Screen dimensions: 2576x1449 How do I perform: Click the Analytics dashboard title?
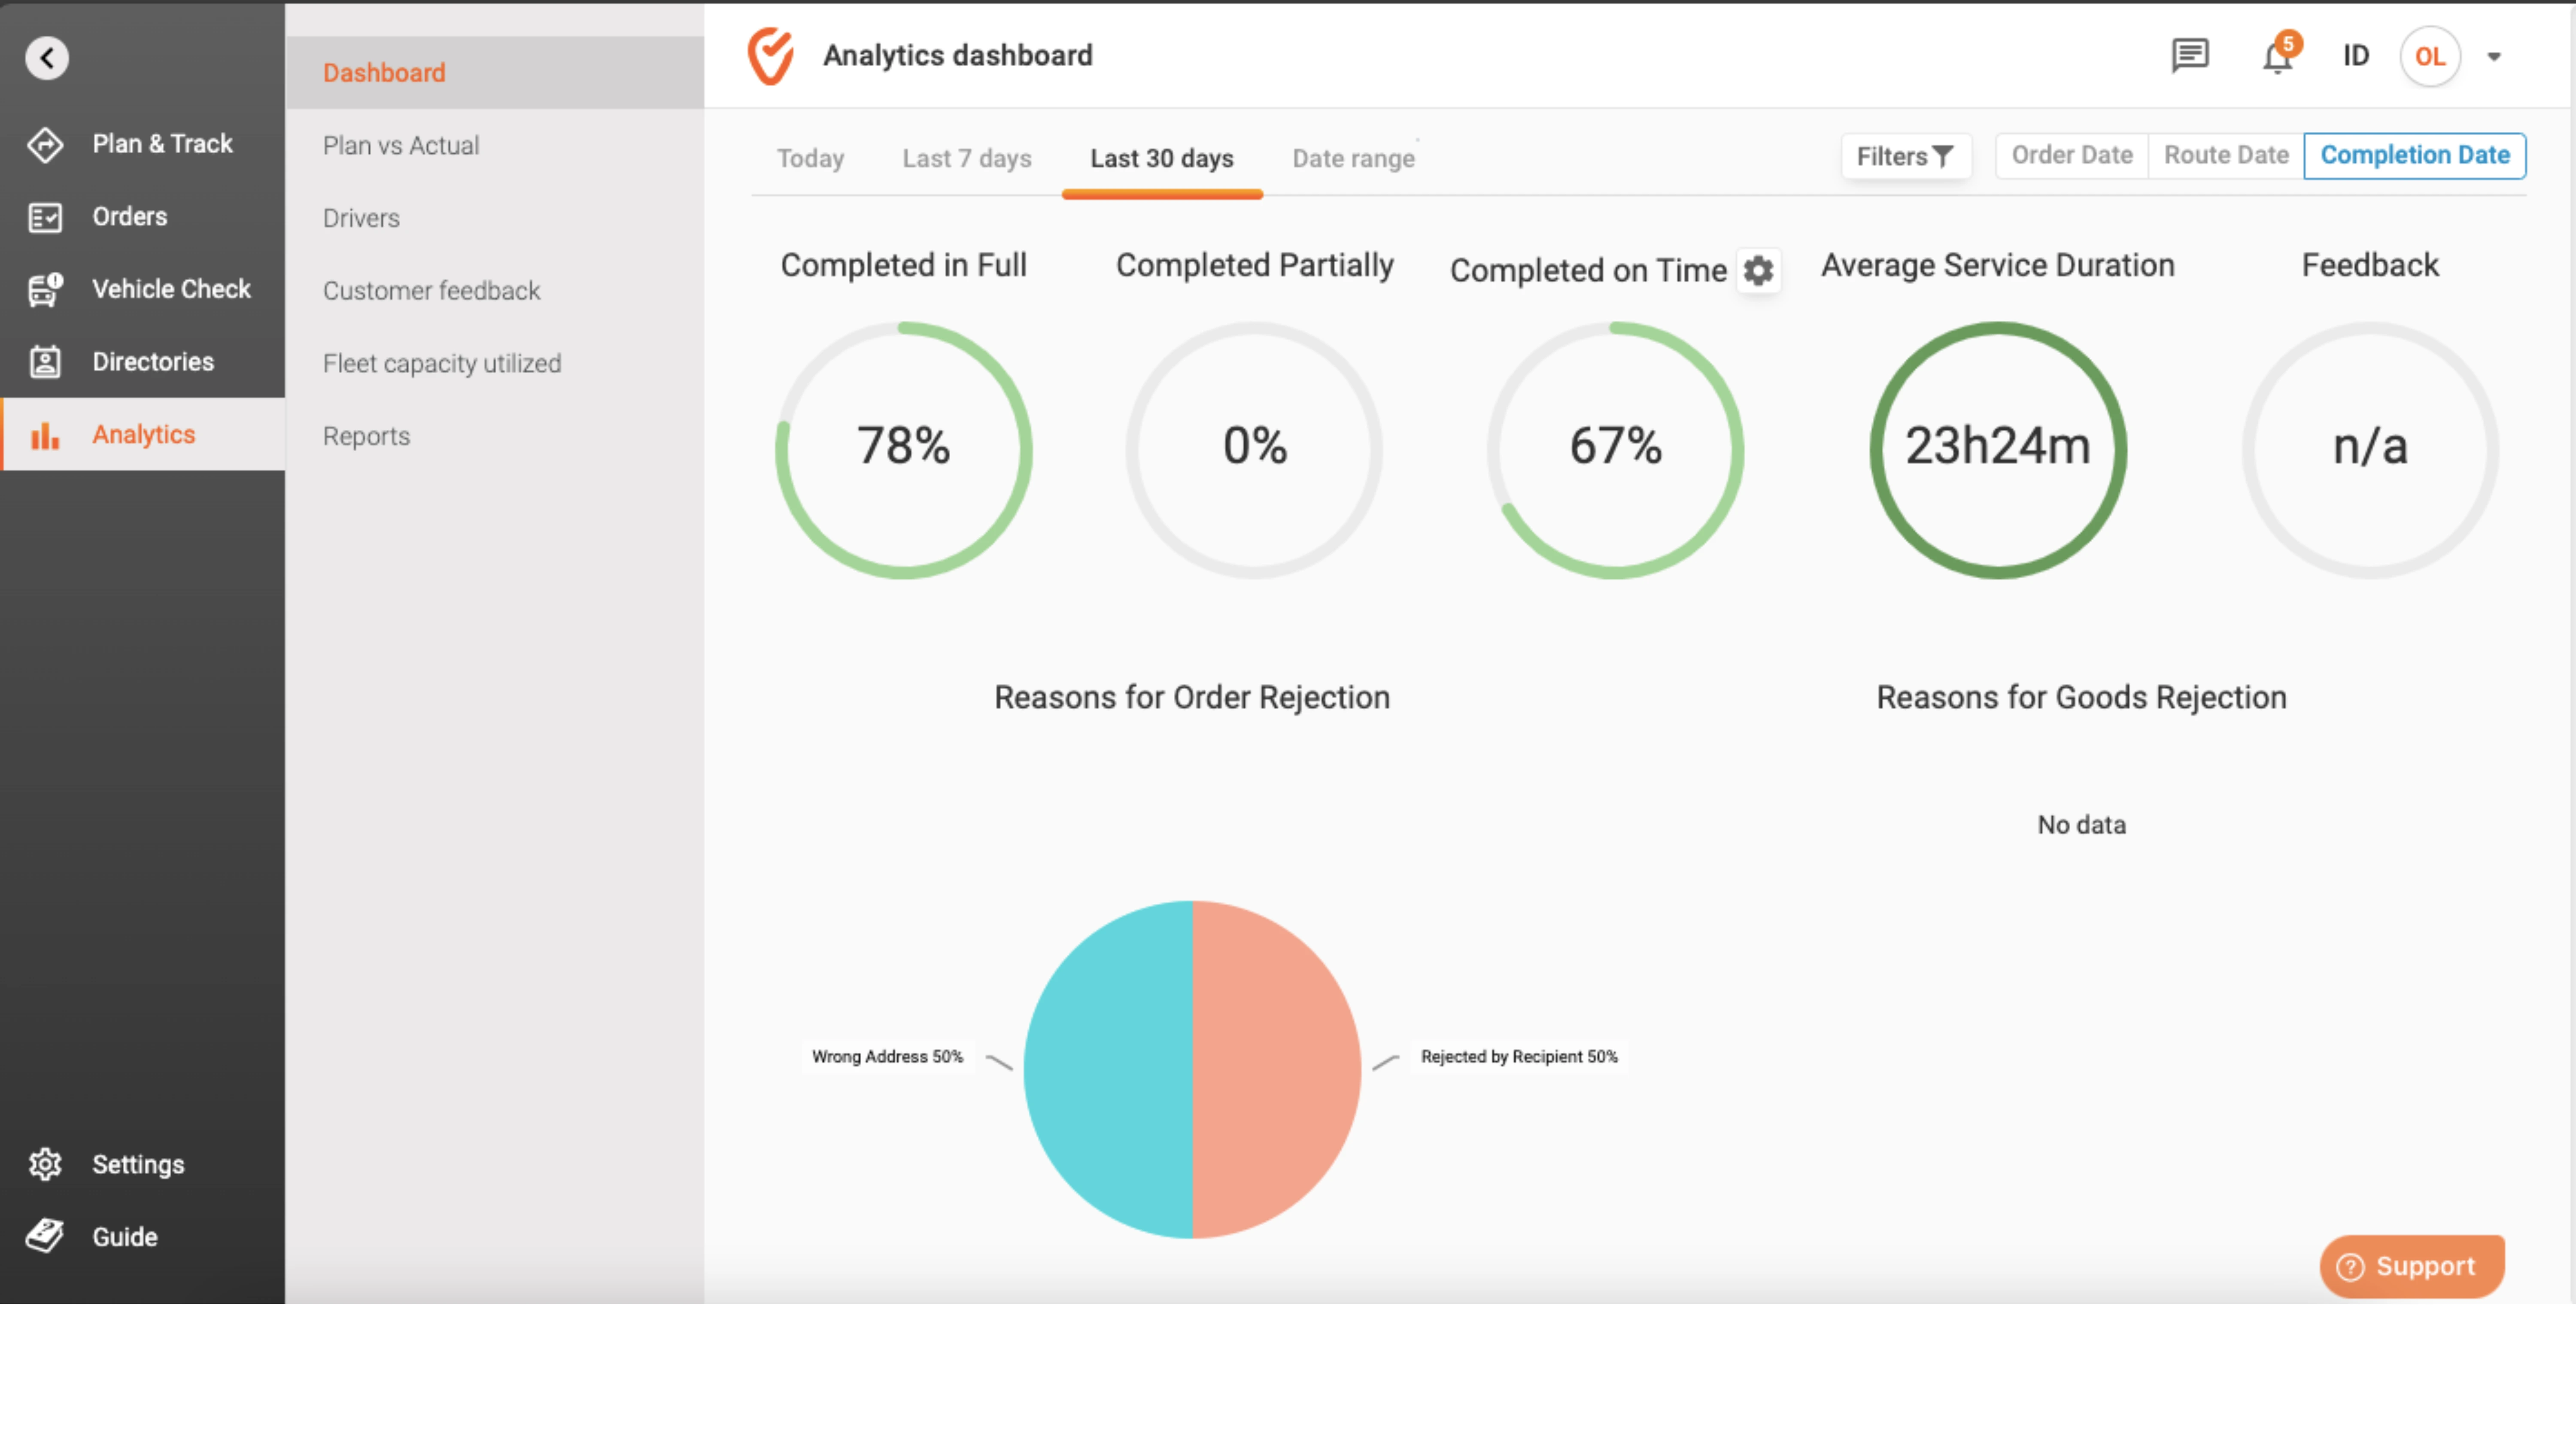point(957,55)
